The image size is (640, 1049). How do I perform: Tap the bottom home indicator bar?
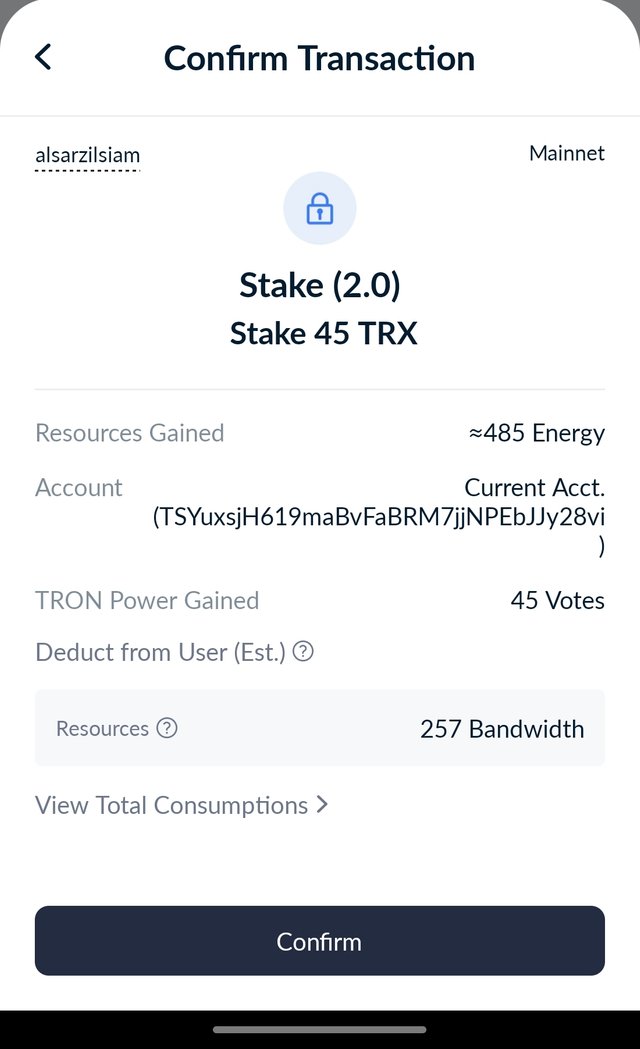(320, 1029)
